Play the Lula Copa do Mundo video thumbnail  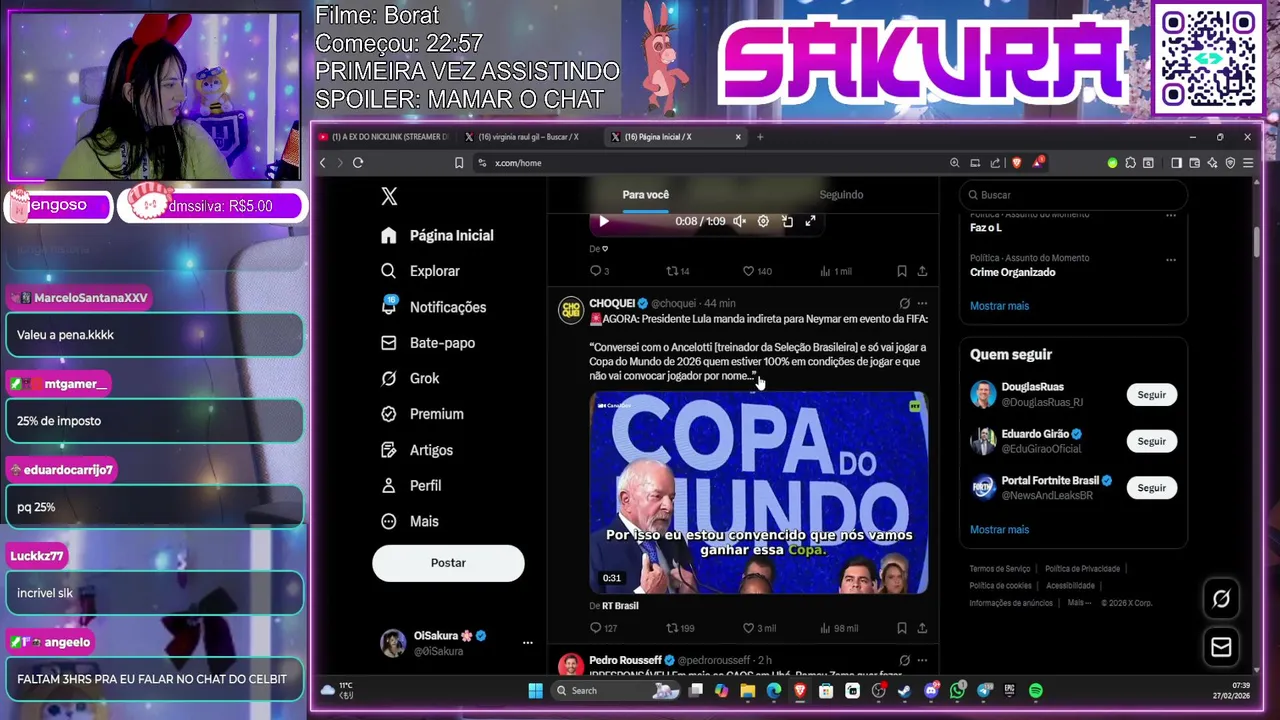tap(759, 493)
